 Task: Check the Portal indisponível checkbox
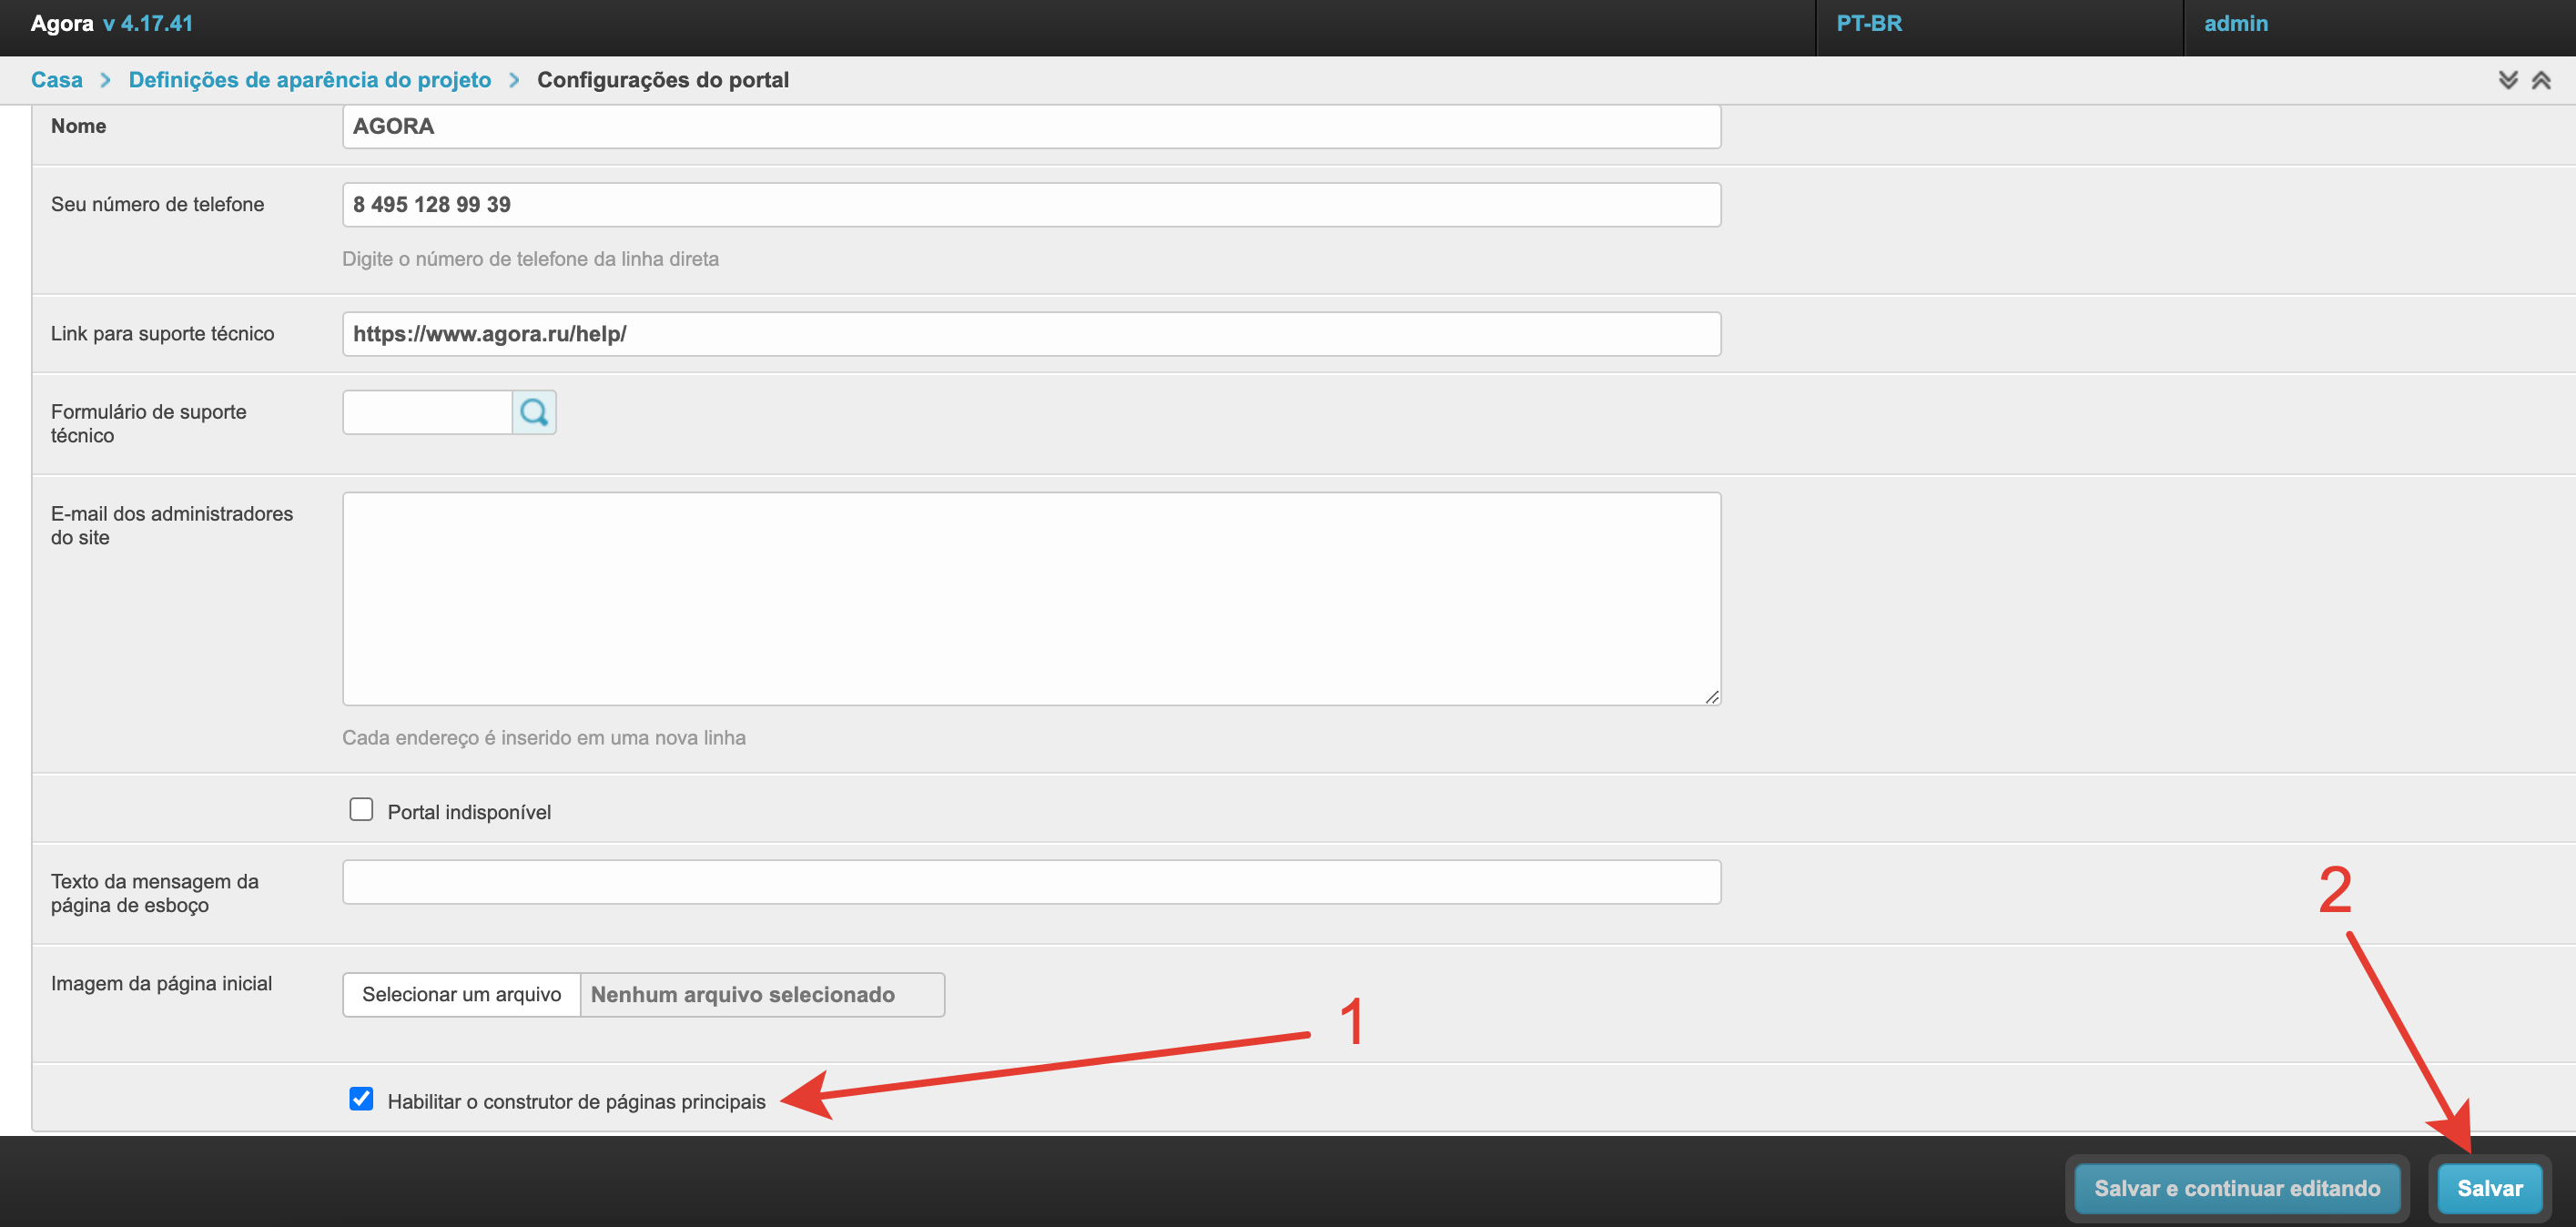tap(361, 809)
